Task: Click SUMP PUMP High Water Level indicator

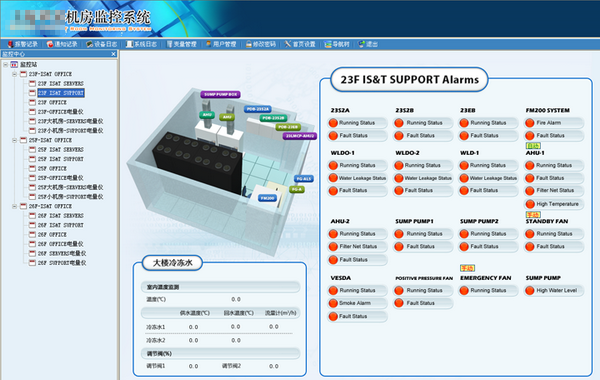Action: [554, 290]
